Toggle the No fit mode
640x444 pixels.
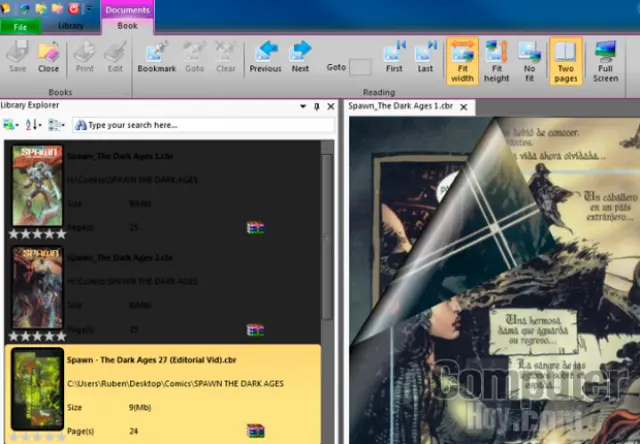click(530, 60)
